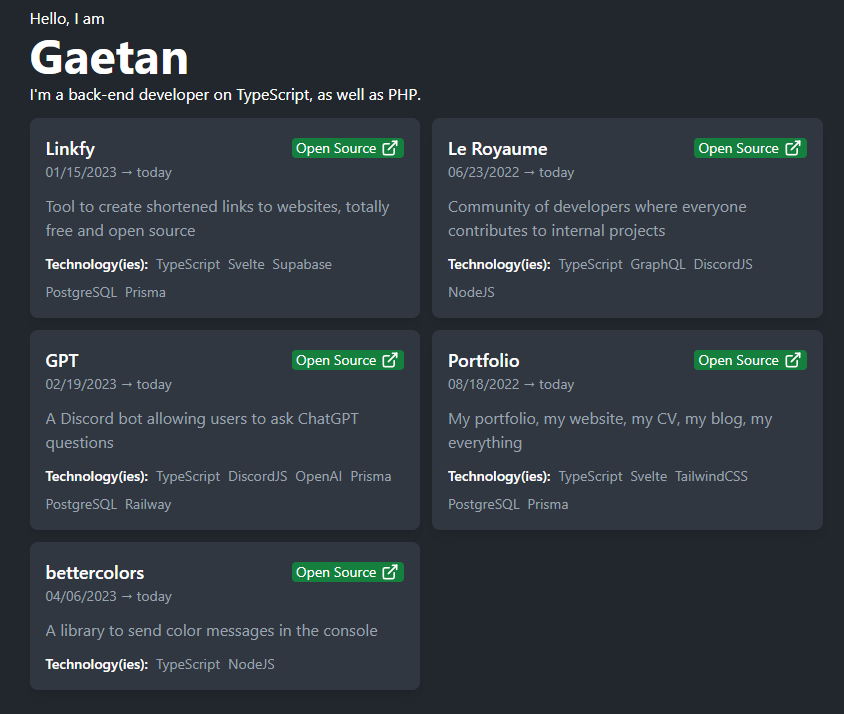
Task: Click the Supabase tag on Linkfy
Action: [302, 263]
